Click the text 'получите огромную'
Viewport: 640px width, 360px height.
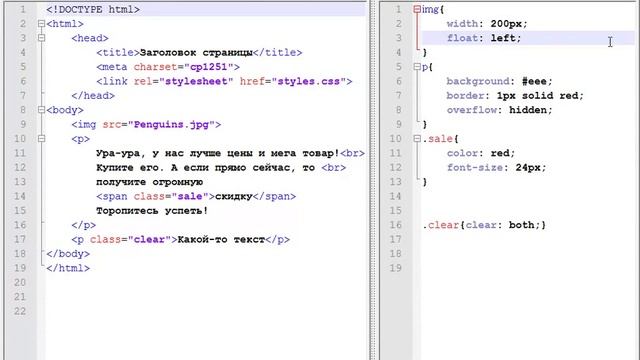(149, 182)
